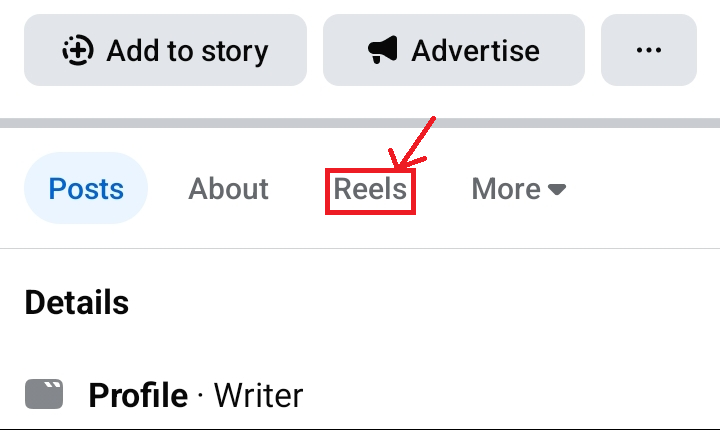Click the megaphone icon
Viewport: 720px width, 430px height.
pos(382,50)
